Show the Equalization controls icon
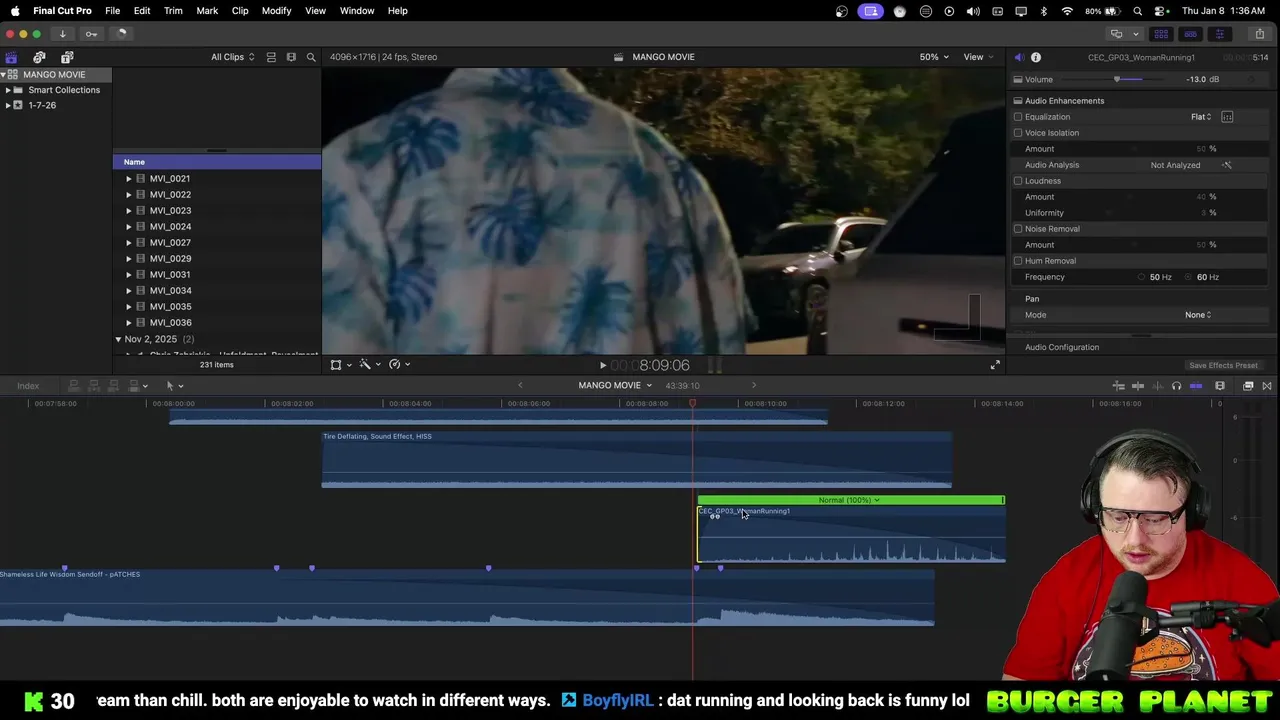1280x720 pixels. click(x=1227, y=117)
